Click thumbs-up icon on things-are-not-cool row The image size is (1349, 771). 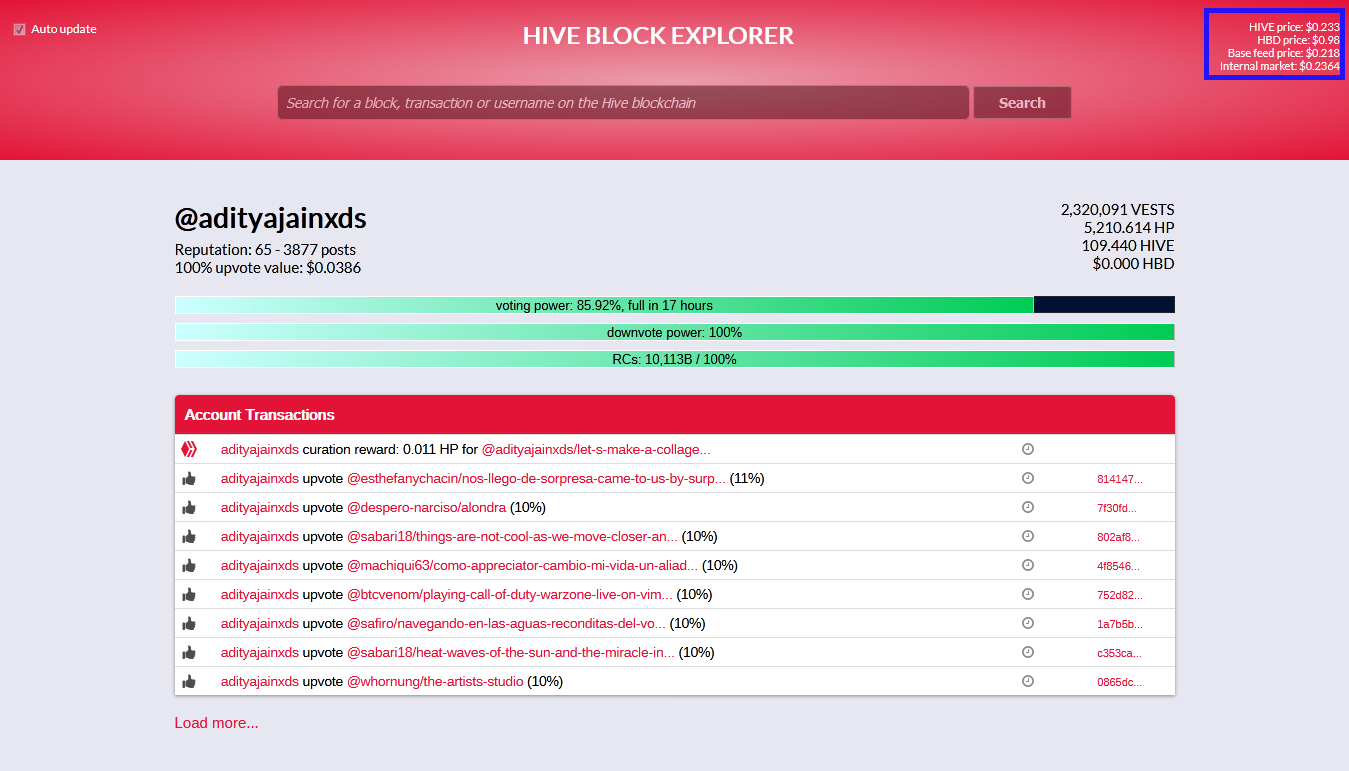[189, 537]
